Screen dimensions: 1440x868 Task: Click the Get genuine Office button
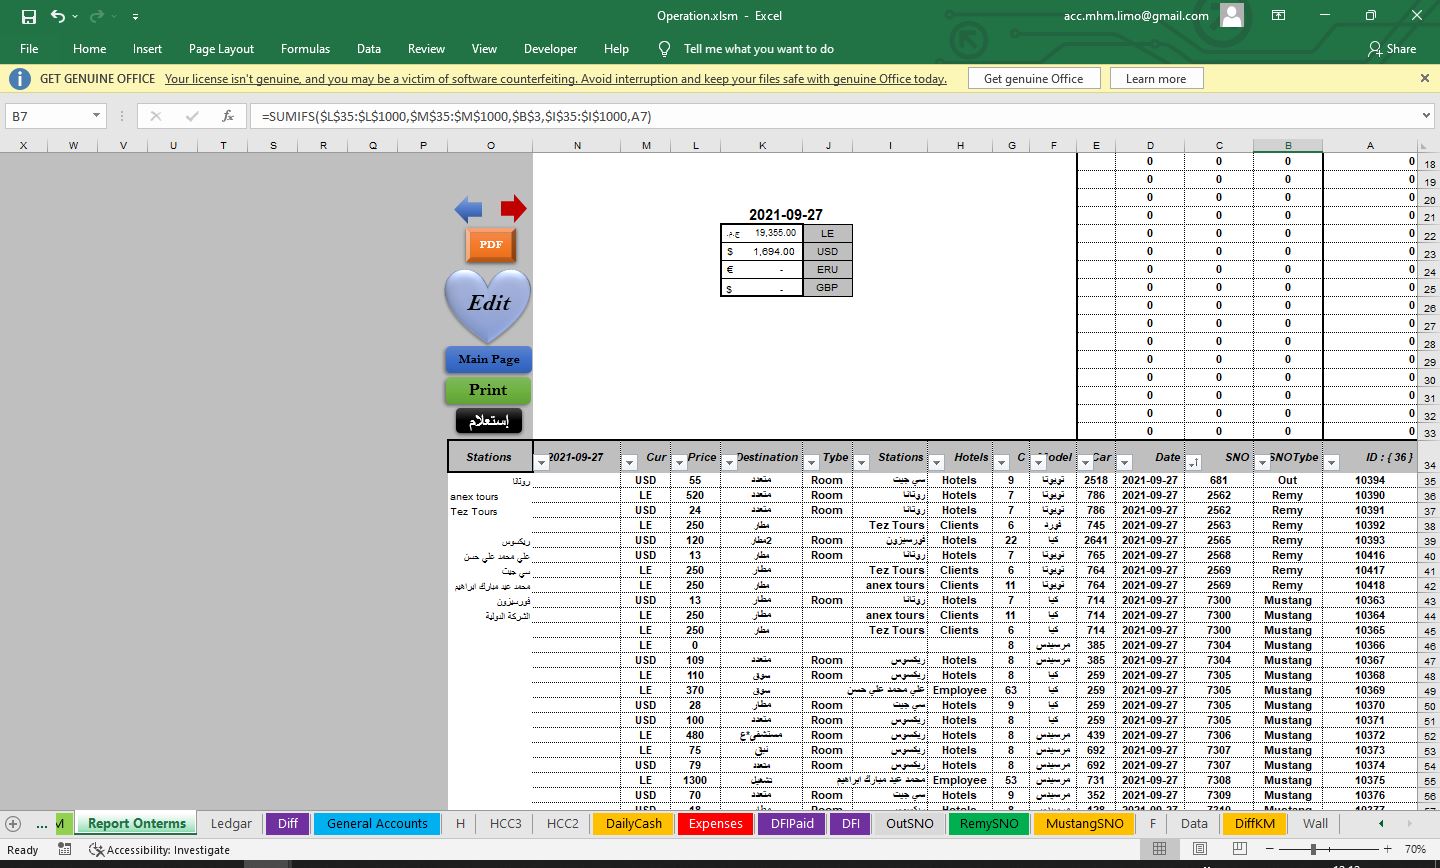[1033, 78]
